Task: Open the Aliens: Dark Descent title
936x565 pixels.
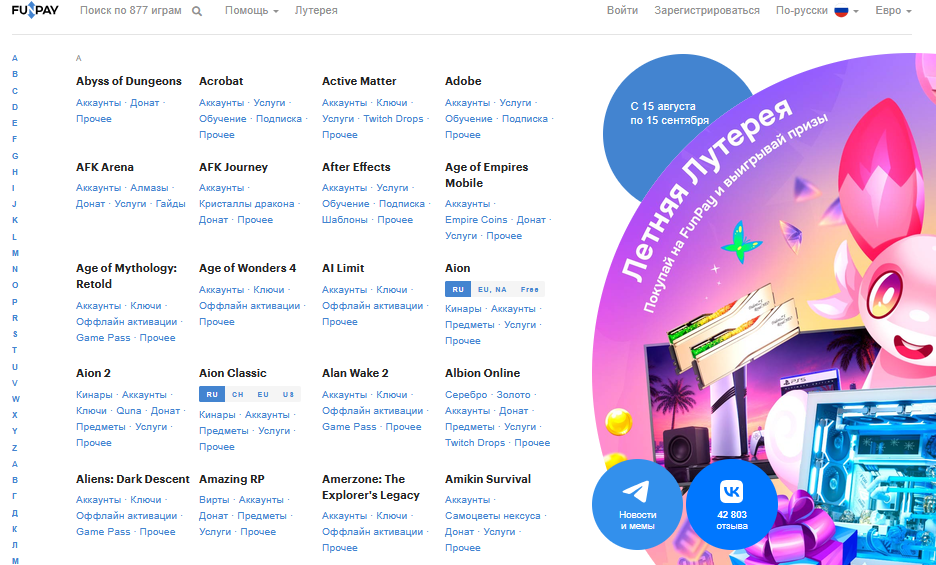Action: [133, 479]
